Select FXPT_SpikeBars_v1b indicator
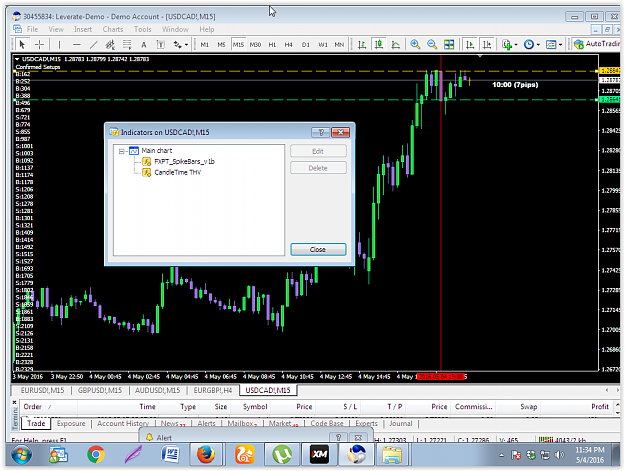625x471 pixels. tap(184, 161)
